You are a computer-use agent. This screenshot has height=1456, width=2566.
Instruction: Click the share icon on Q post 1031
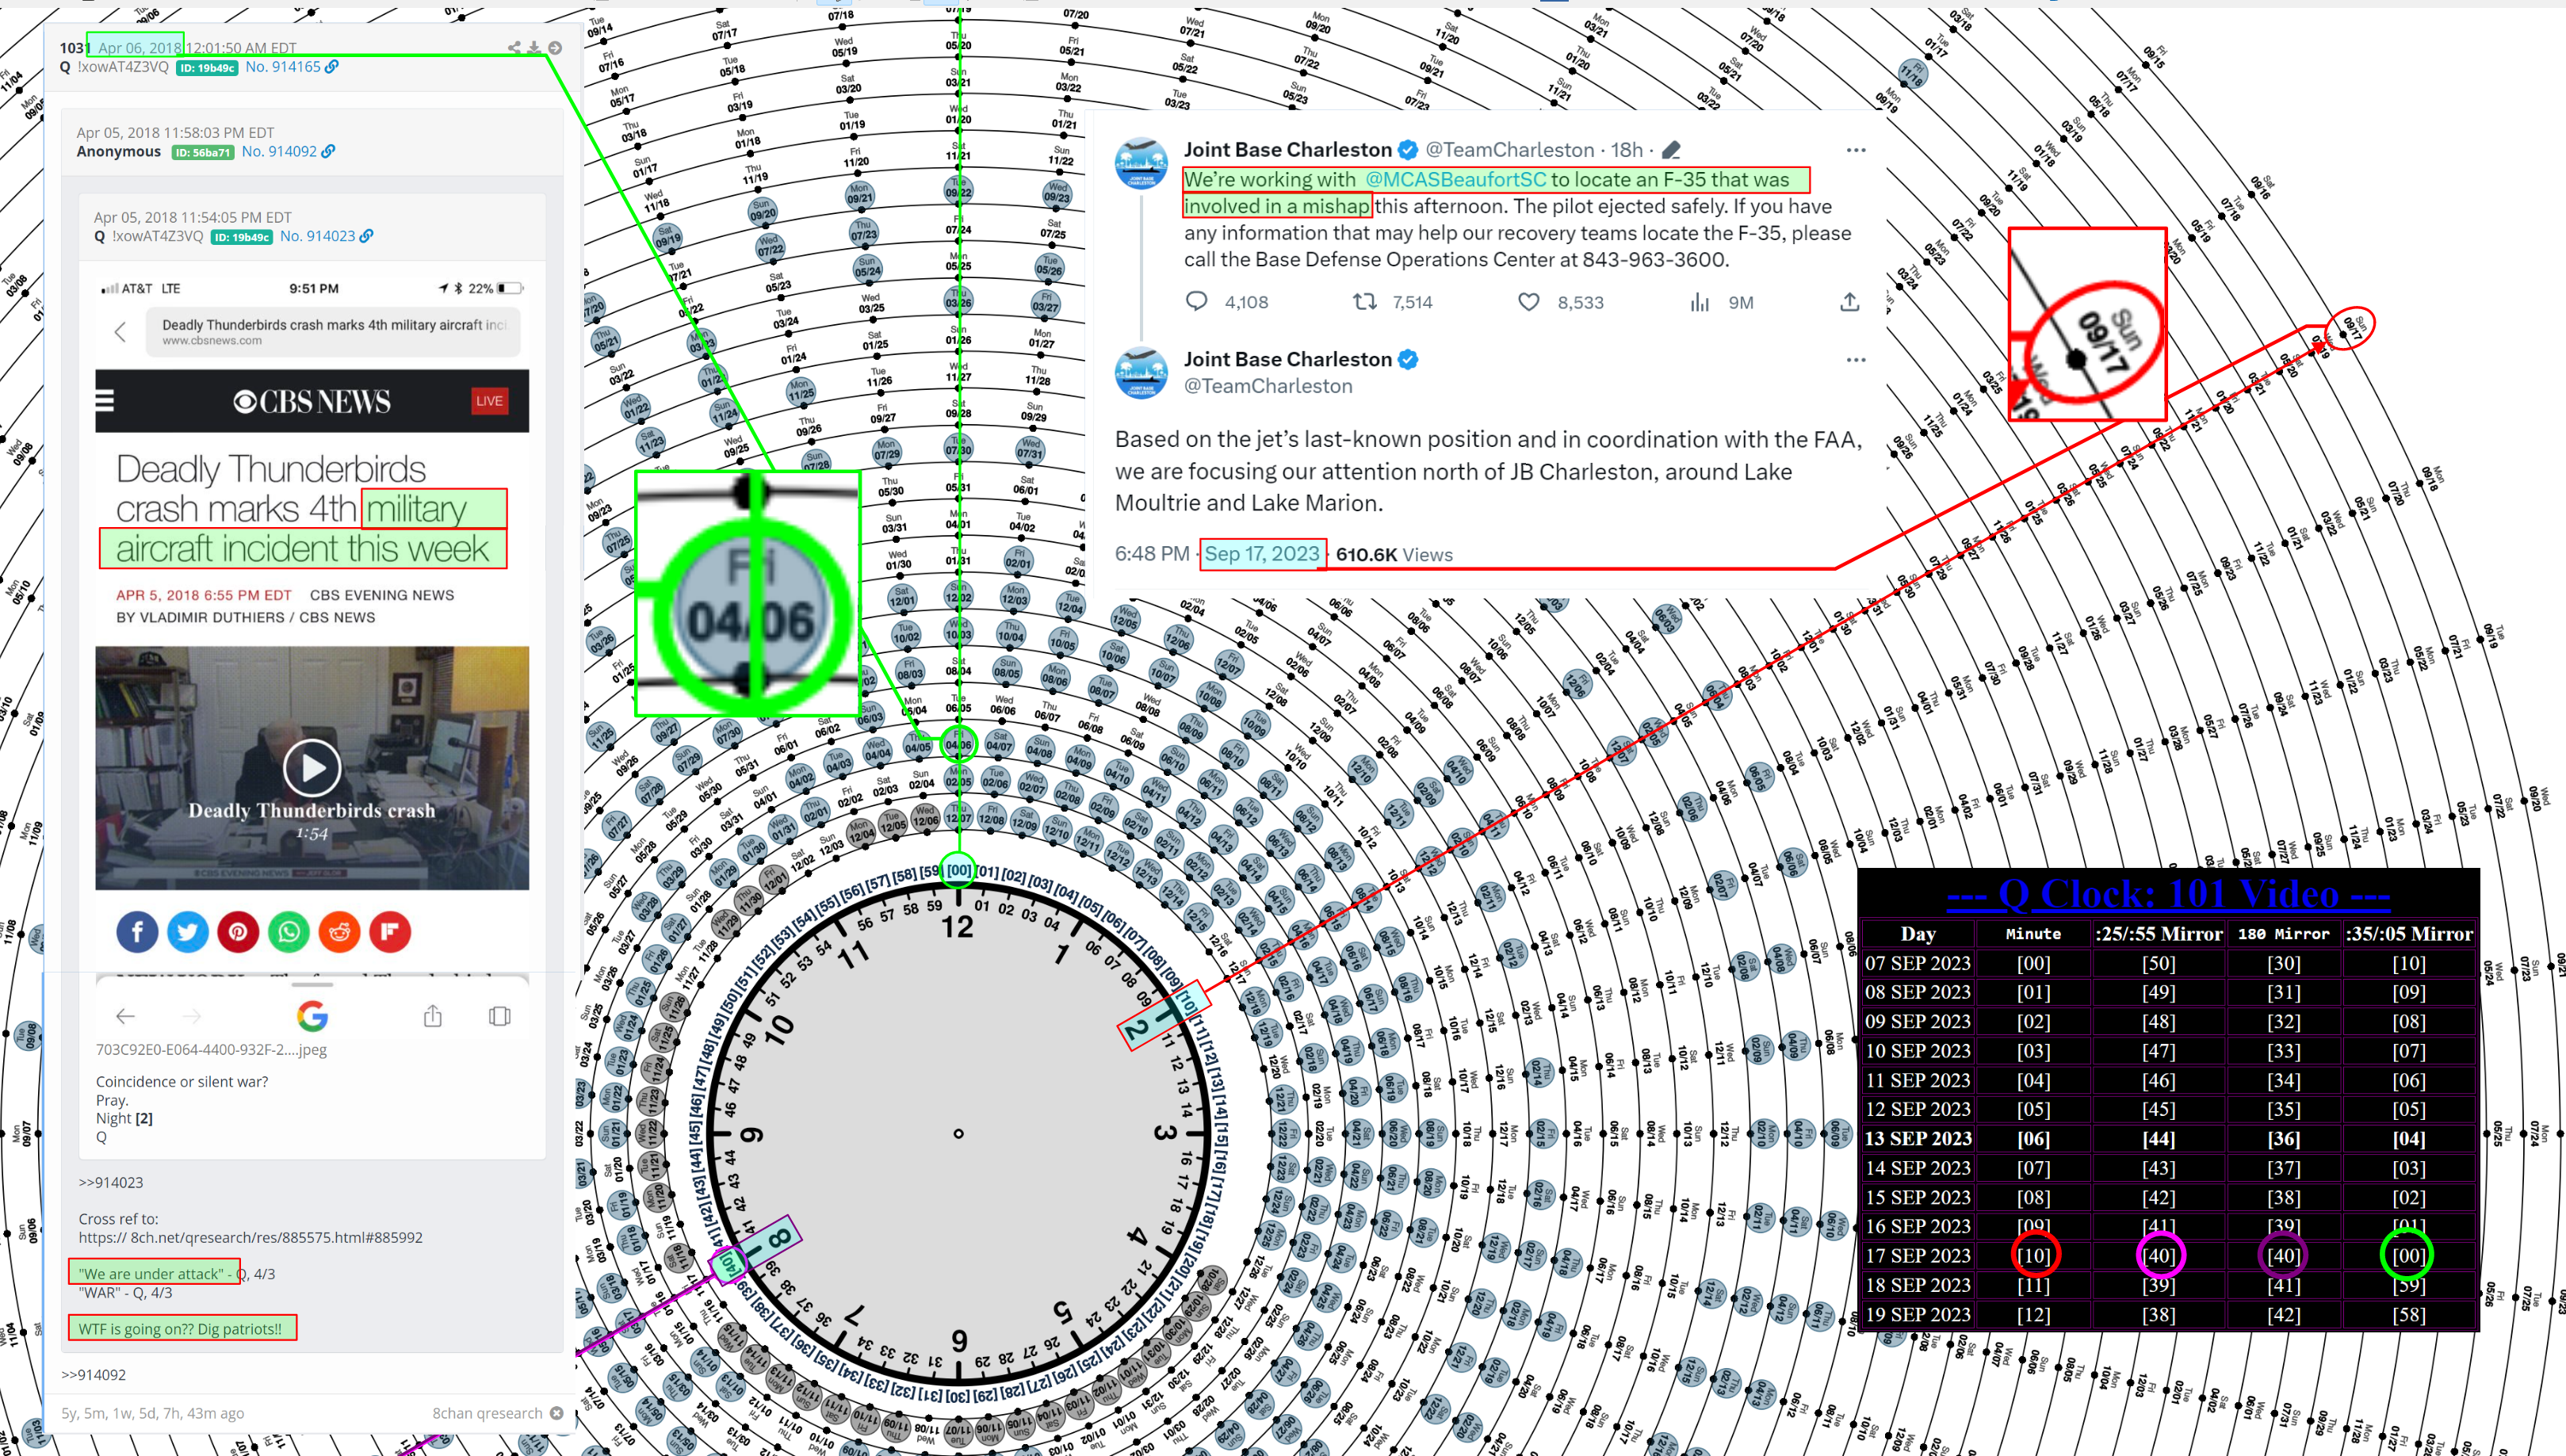pos(514,47)
